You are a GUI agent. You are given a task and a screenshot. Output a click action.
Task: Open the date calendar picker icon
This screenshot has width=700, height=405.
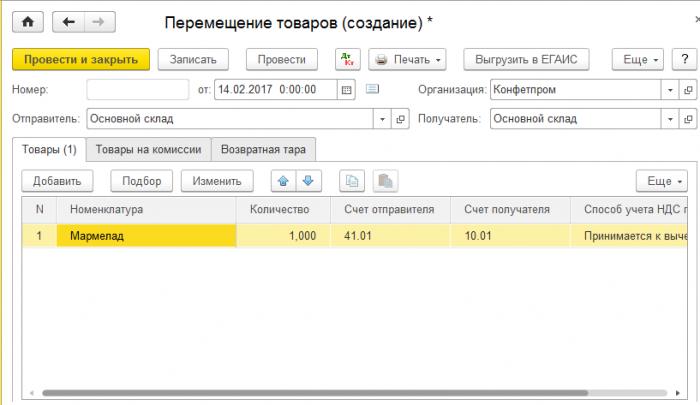click(x=346, y=90)
